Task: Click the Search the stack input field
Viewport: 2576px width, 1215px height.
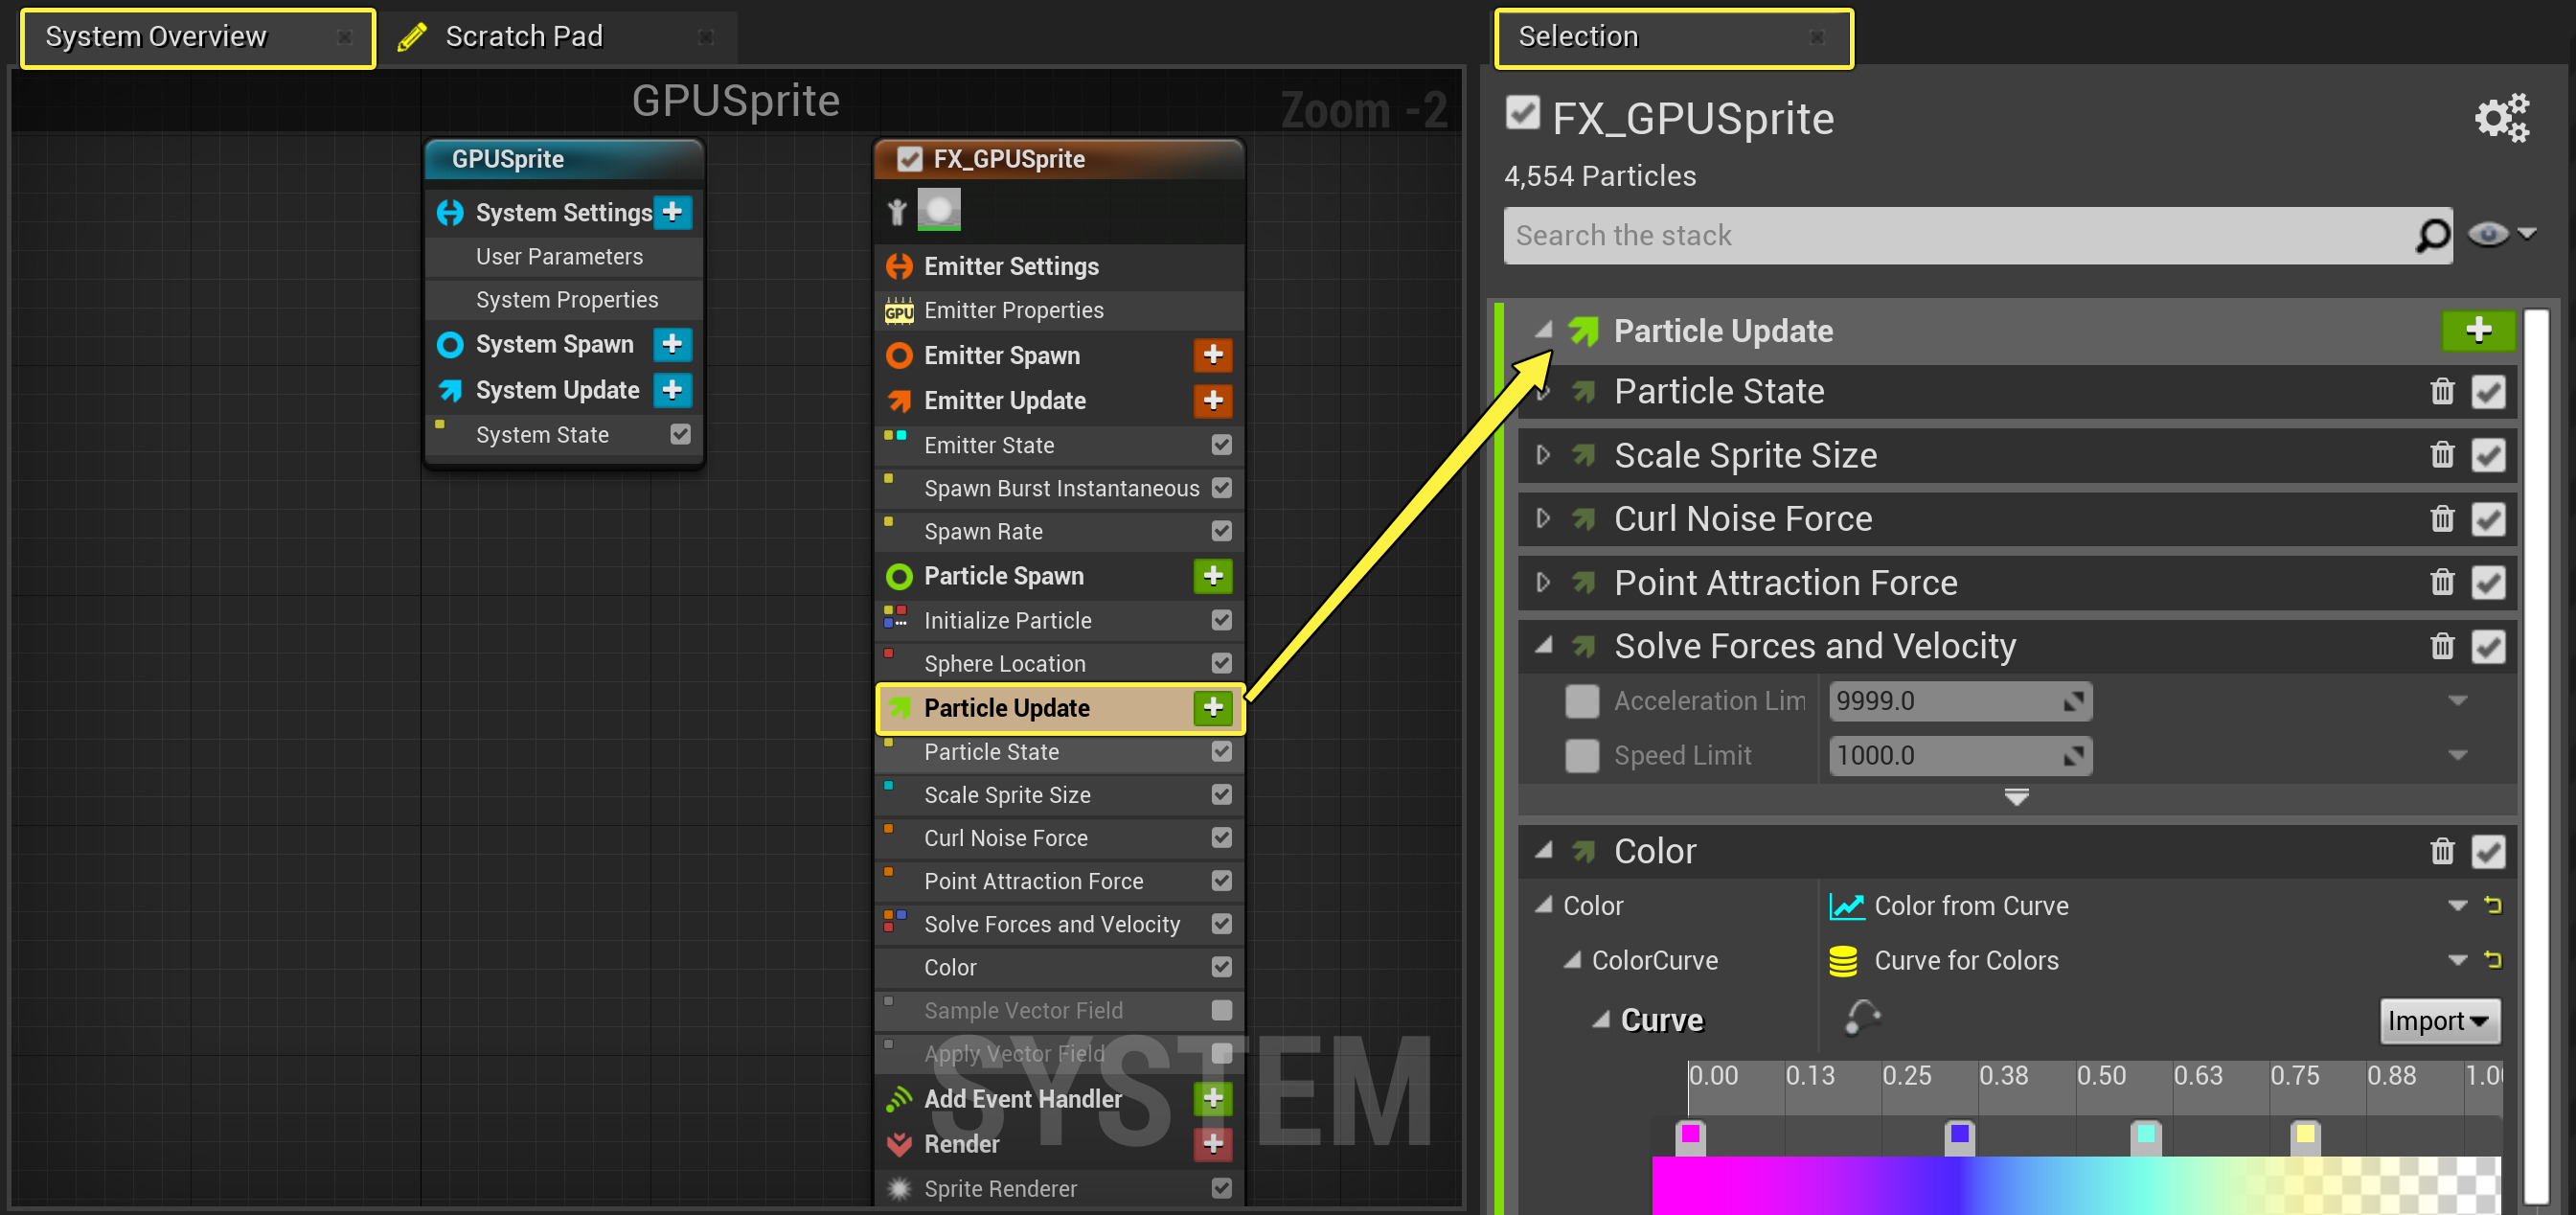Action: pos(1950,236)
